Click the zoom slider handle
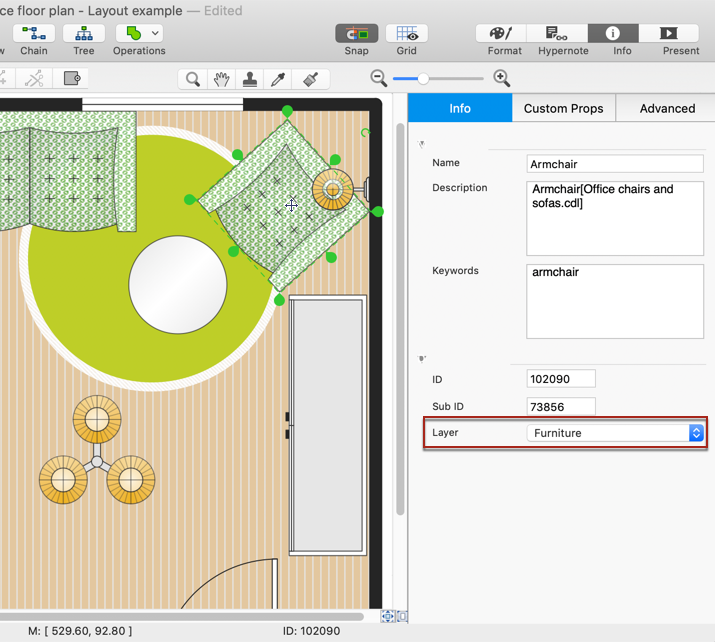The height and width of the screenshot is (642, 715). coord(424,78)
